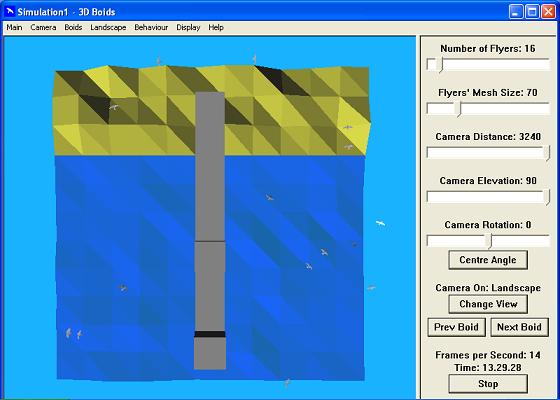560x400 pixels.
Task: Click the Centre Angle button
Action: pyautogui.click(x=488, y=260)
